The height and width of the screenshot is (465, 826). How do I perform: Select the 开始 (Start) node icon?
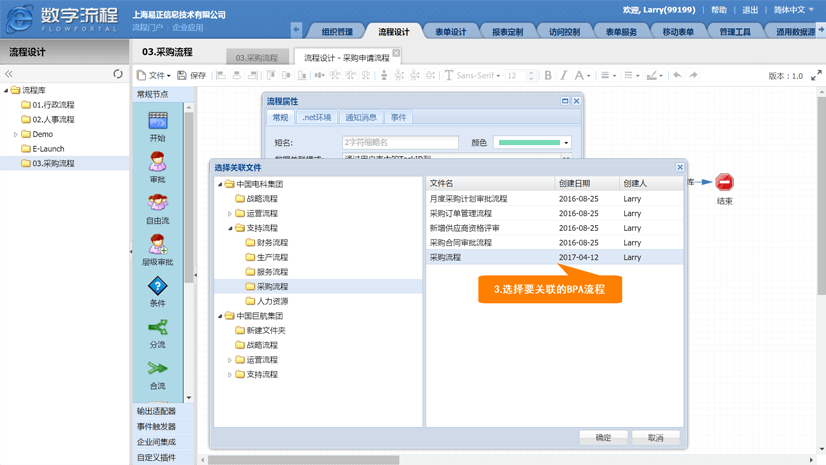(x=157, y=120)
